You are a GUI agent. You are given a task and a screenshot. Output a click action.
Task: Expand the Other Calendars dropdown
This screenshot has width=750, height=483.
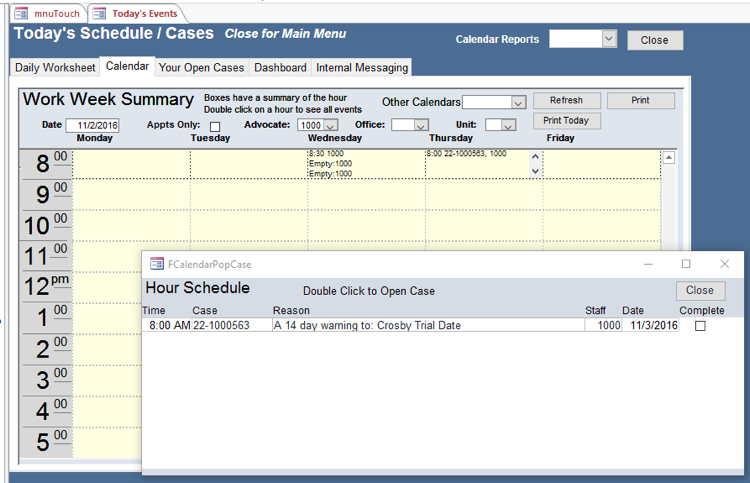tap(517, 102)
